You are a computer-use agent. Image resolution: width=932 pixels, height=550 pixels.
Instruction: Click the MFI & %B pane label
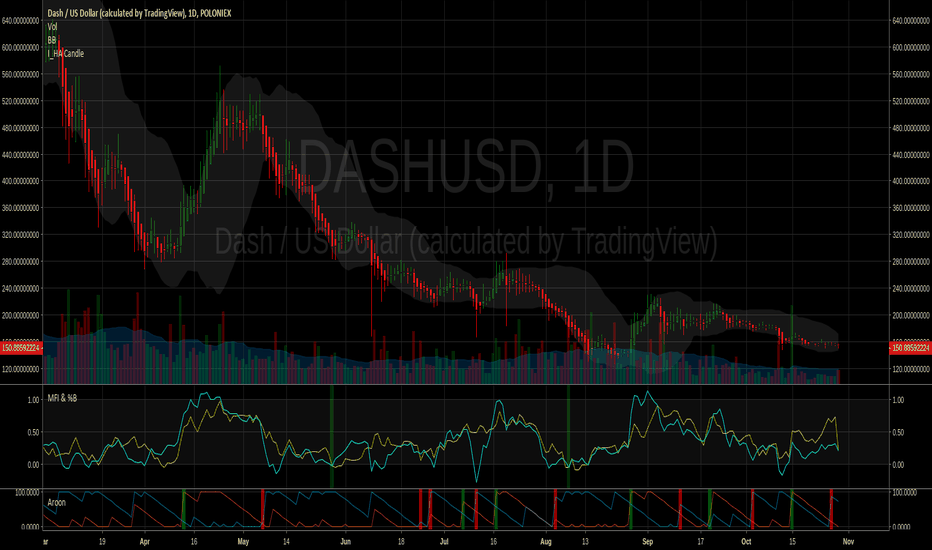62,398
